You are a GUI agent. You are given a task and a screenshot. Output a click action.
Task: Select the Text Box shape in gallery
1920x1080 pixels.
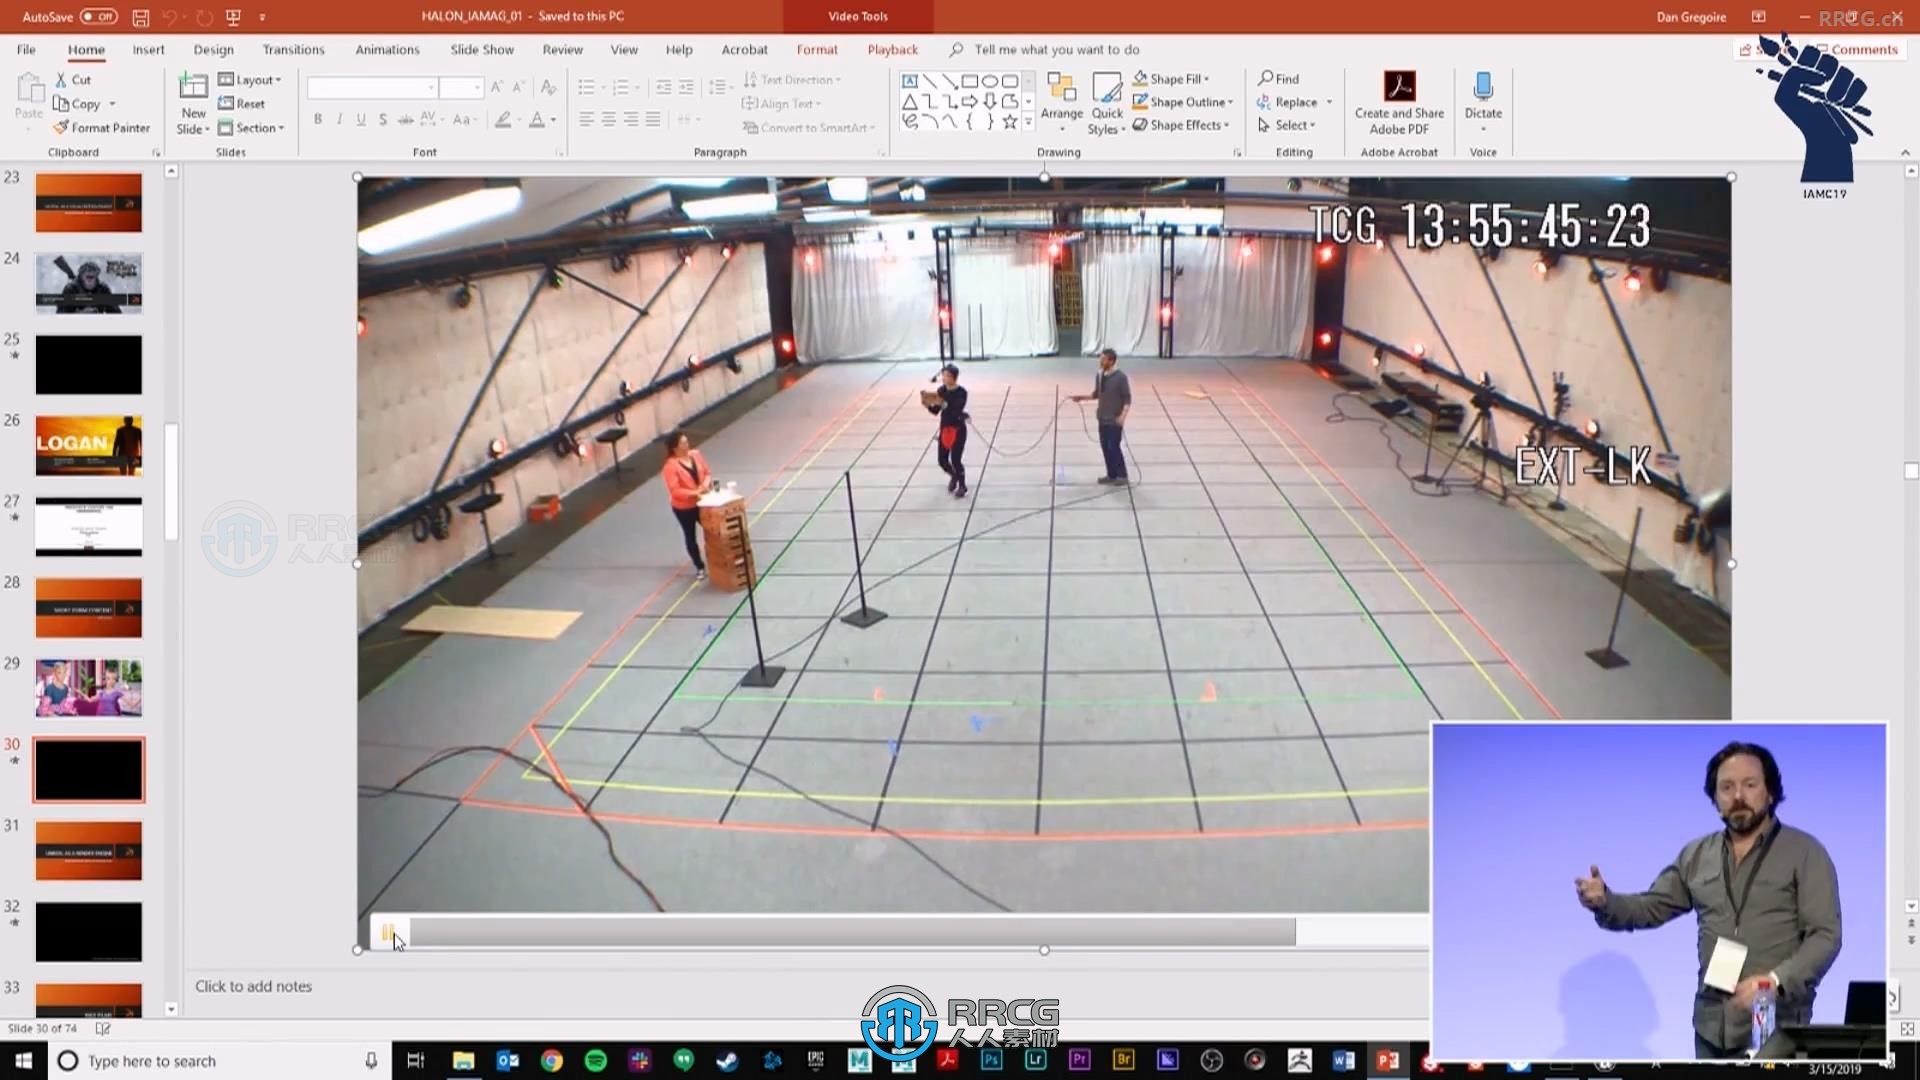tap(909, 81)
